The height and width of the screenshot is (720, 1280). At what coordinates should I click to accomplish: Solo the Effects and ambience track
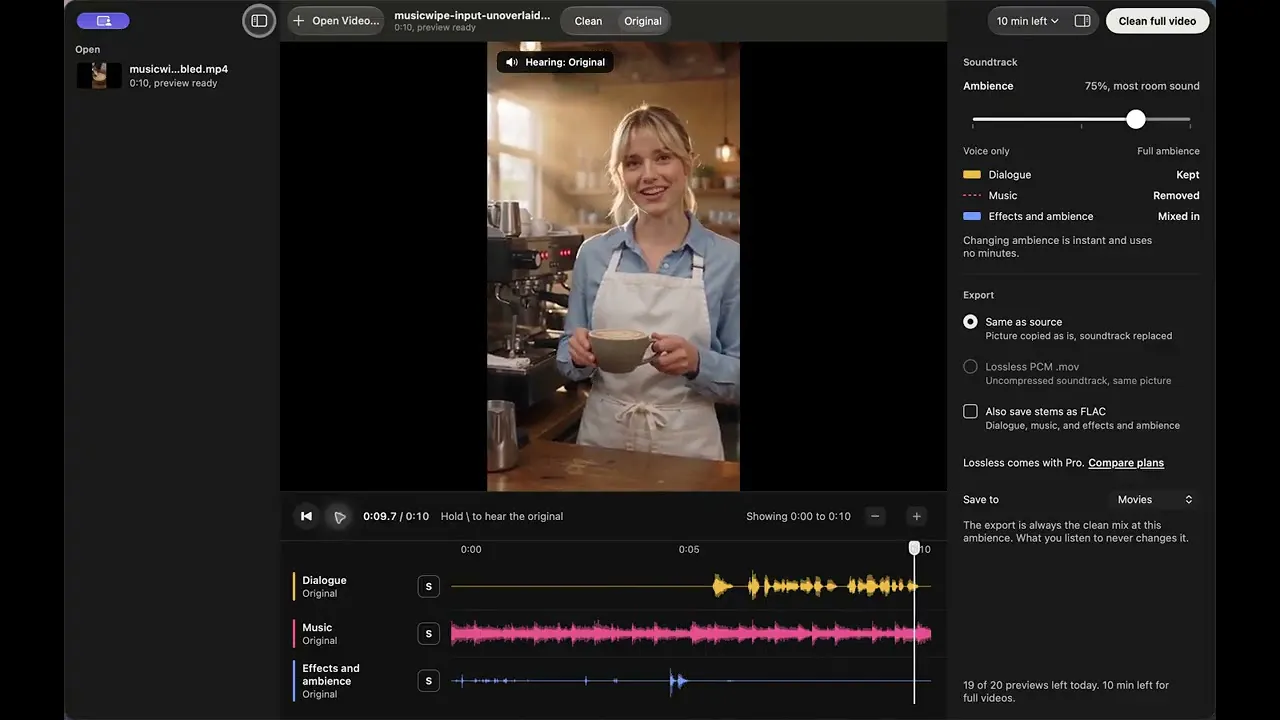click(428, 681)
